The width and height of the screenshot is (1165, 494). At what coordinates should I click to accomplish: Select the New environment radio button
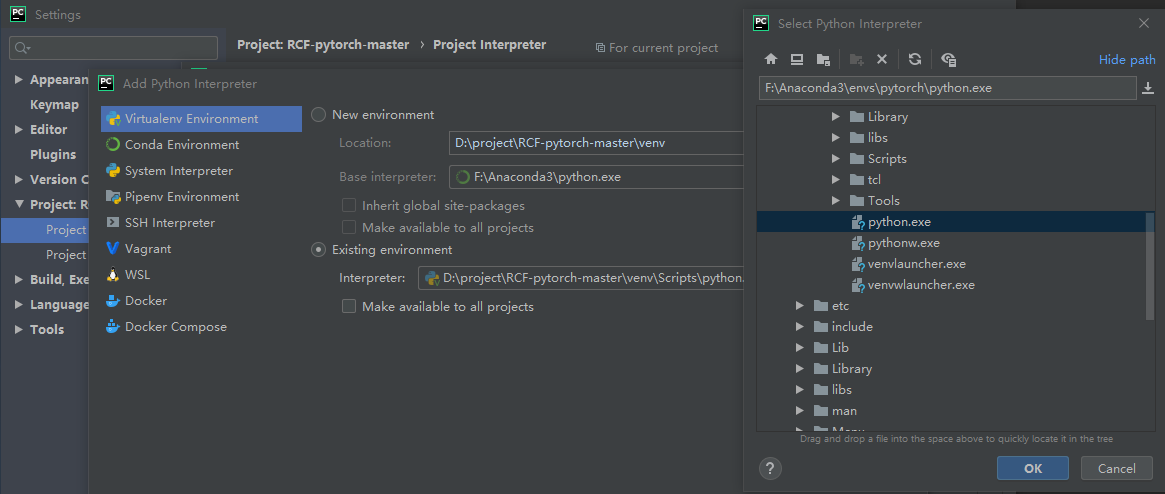pos(319,115)
